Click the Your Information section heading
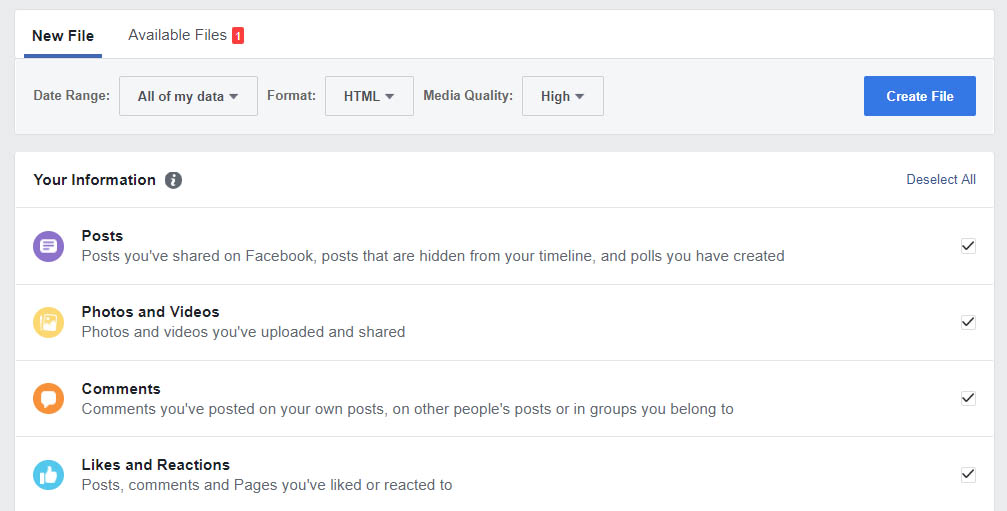Image resolution: width=1007 pixels, height=511 pixels. click(x=94, y=180)
